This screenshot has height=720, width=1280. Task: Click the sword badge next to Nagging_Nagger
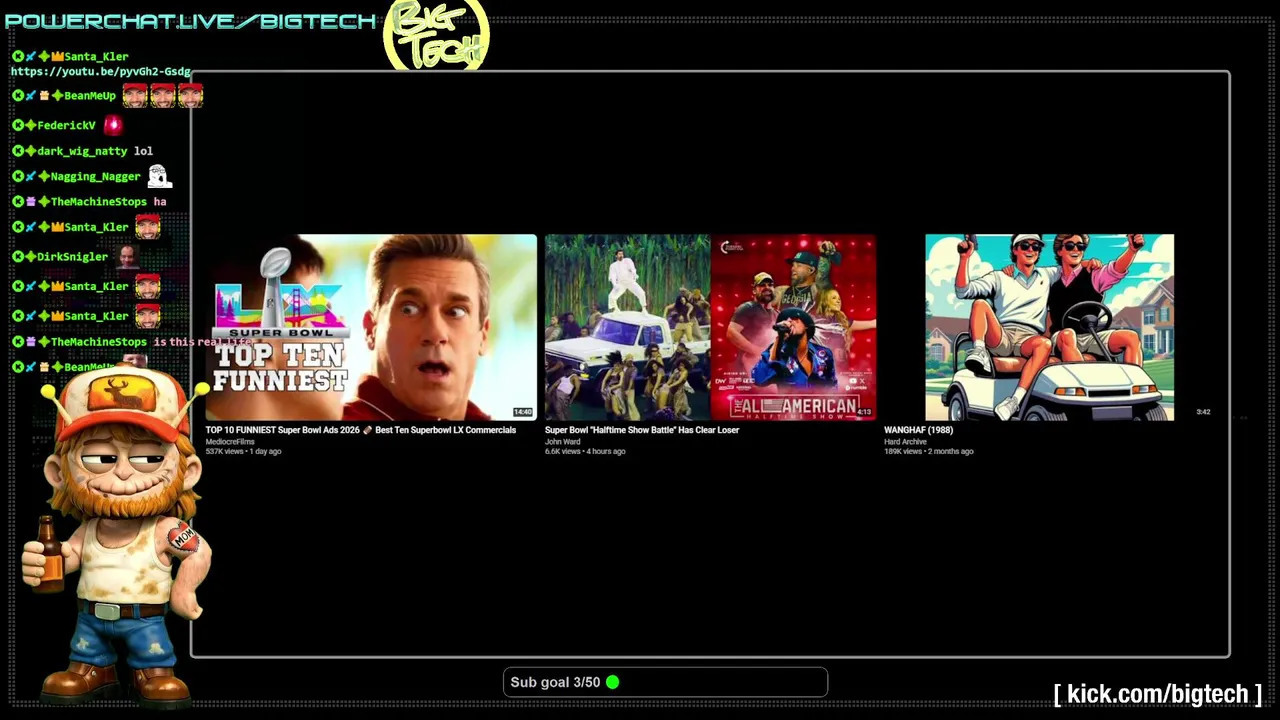[x=31, y=176]
